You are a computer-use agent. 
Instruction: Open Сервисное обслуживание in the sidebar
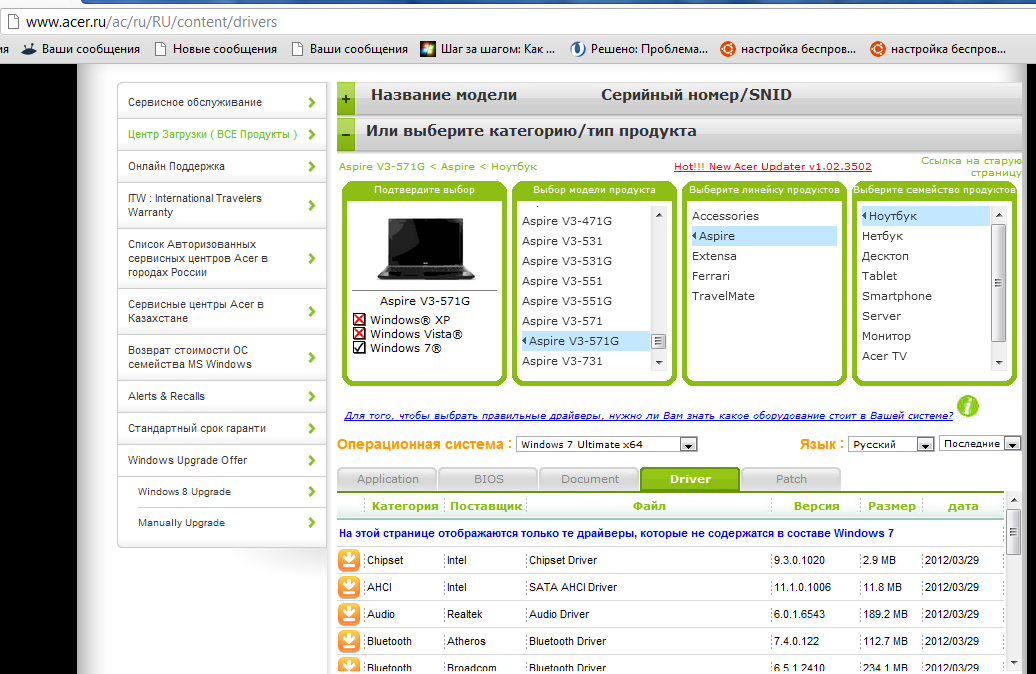pyautogui.click(x=195, y=102)
